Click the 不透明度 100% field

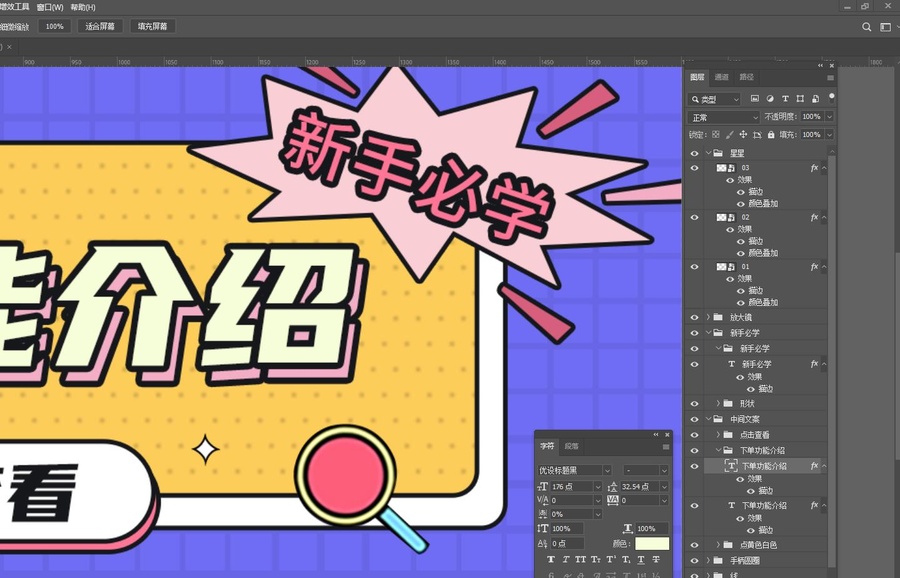pos(812,117)
